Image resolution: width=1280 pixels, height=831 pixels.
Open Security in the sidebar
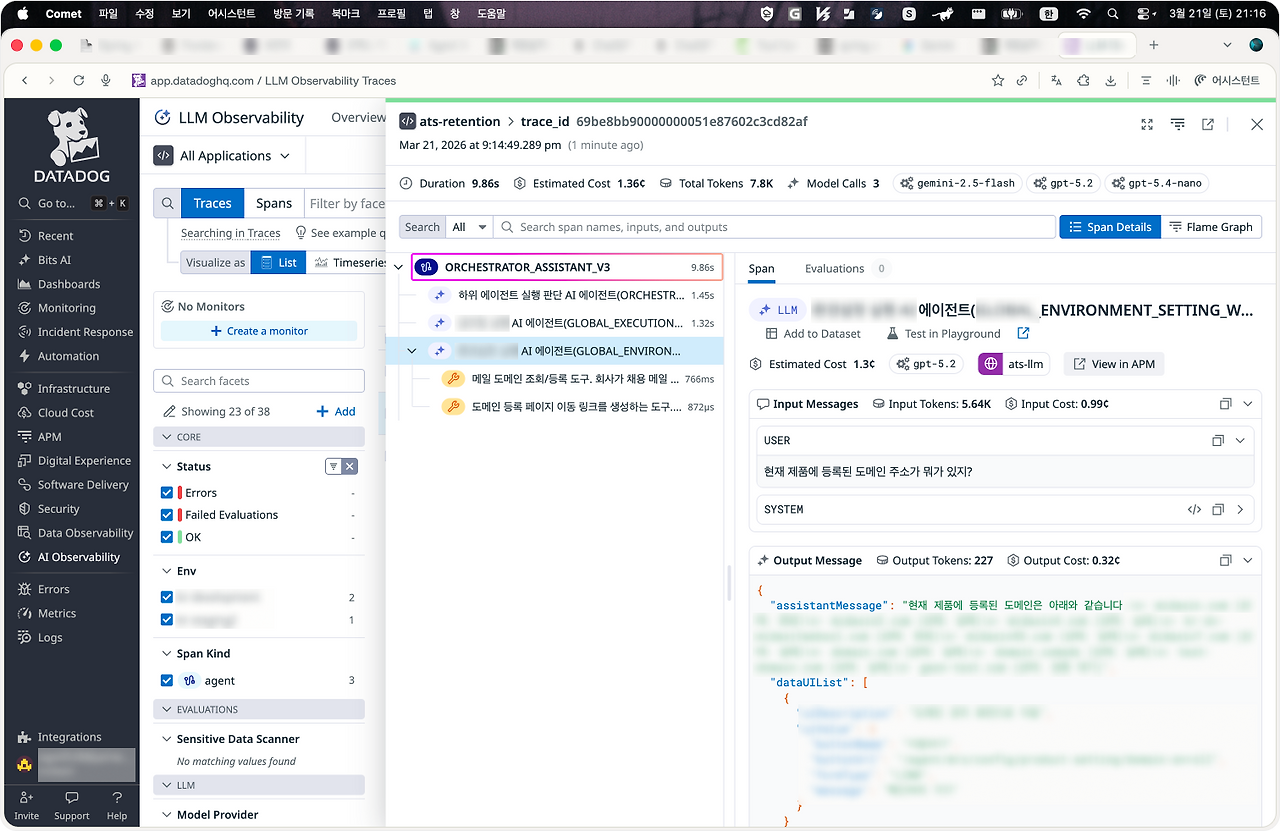(59, 508)
